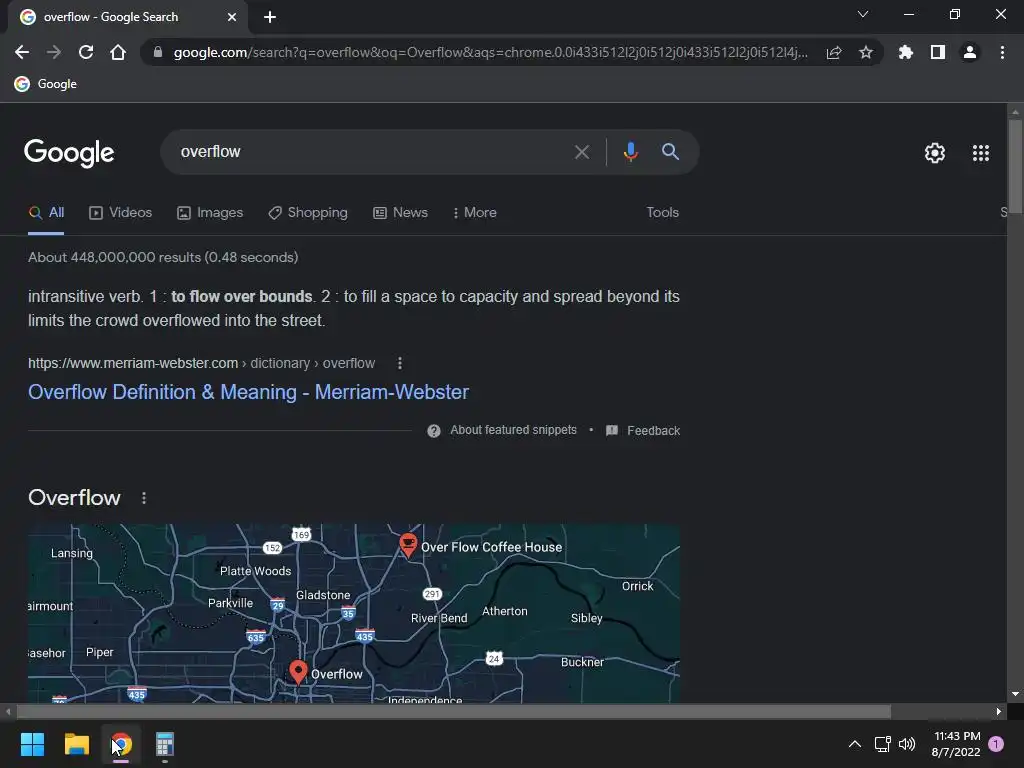Close the overflow - Google Search tab
Screen dimensions: 1024x768
tap(232, 17)
